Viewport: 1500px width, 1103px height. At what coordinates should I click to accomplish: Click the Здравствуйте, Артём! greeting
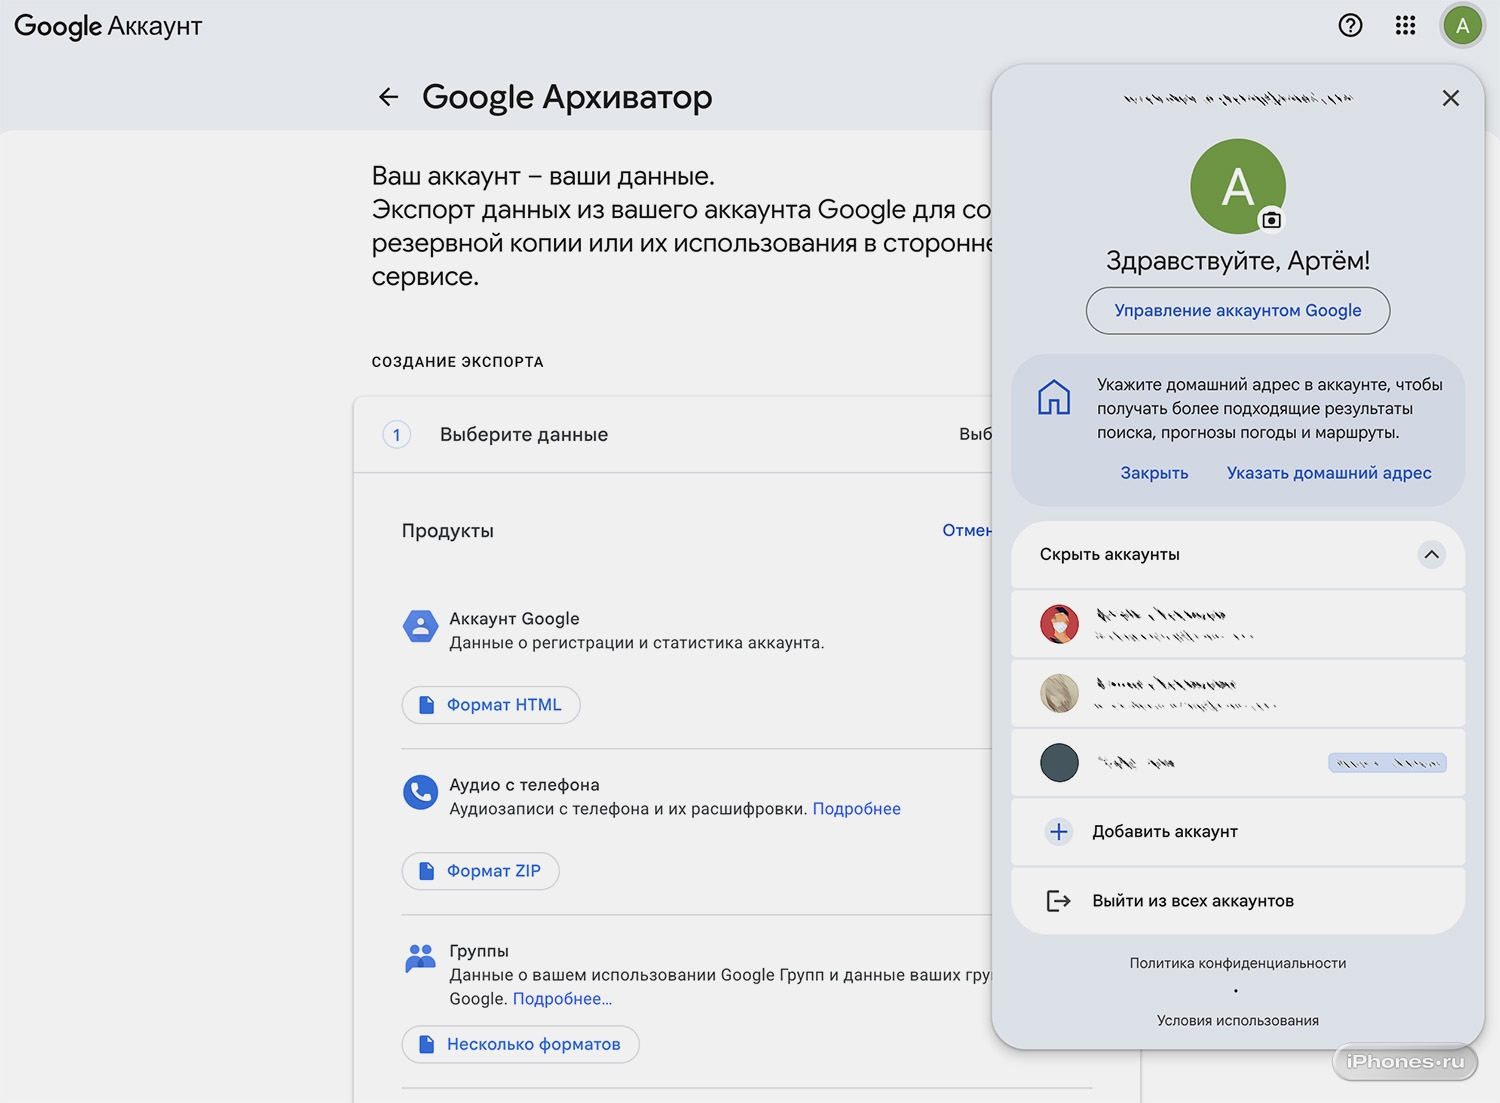coord(1238,261)
